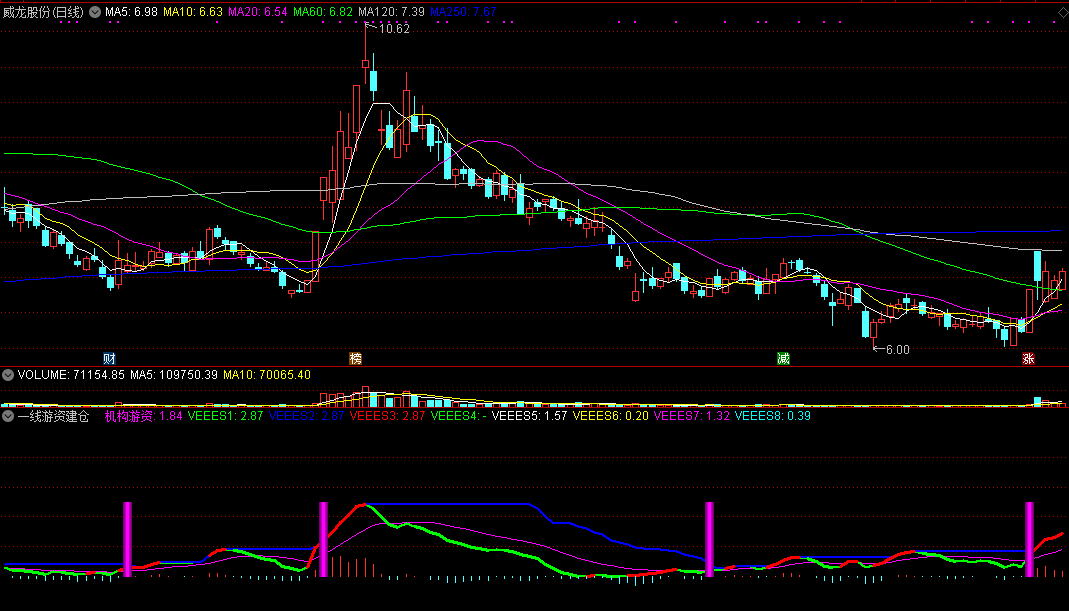Viewport: 1069px width, 611px height.
Task: Click the MA20: 6.54 label
Action: pyautogui.click(x=258, y=12)
